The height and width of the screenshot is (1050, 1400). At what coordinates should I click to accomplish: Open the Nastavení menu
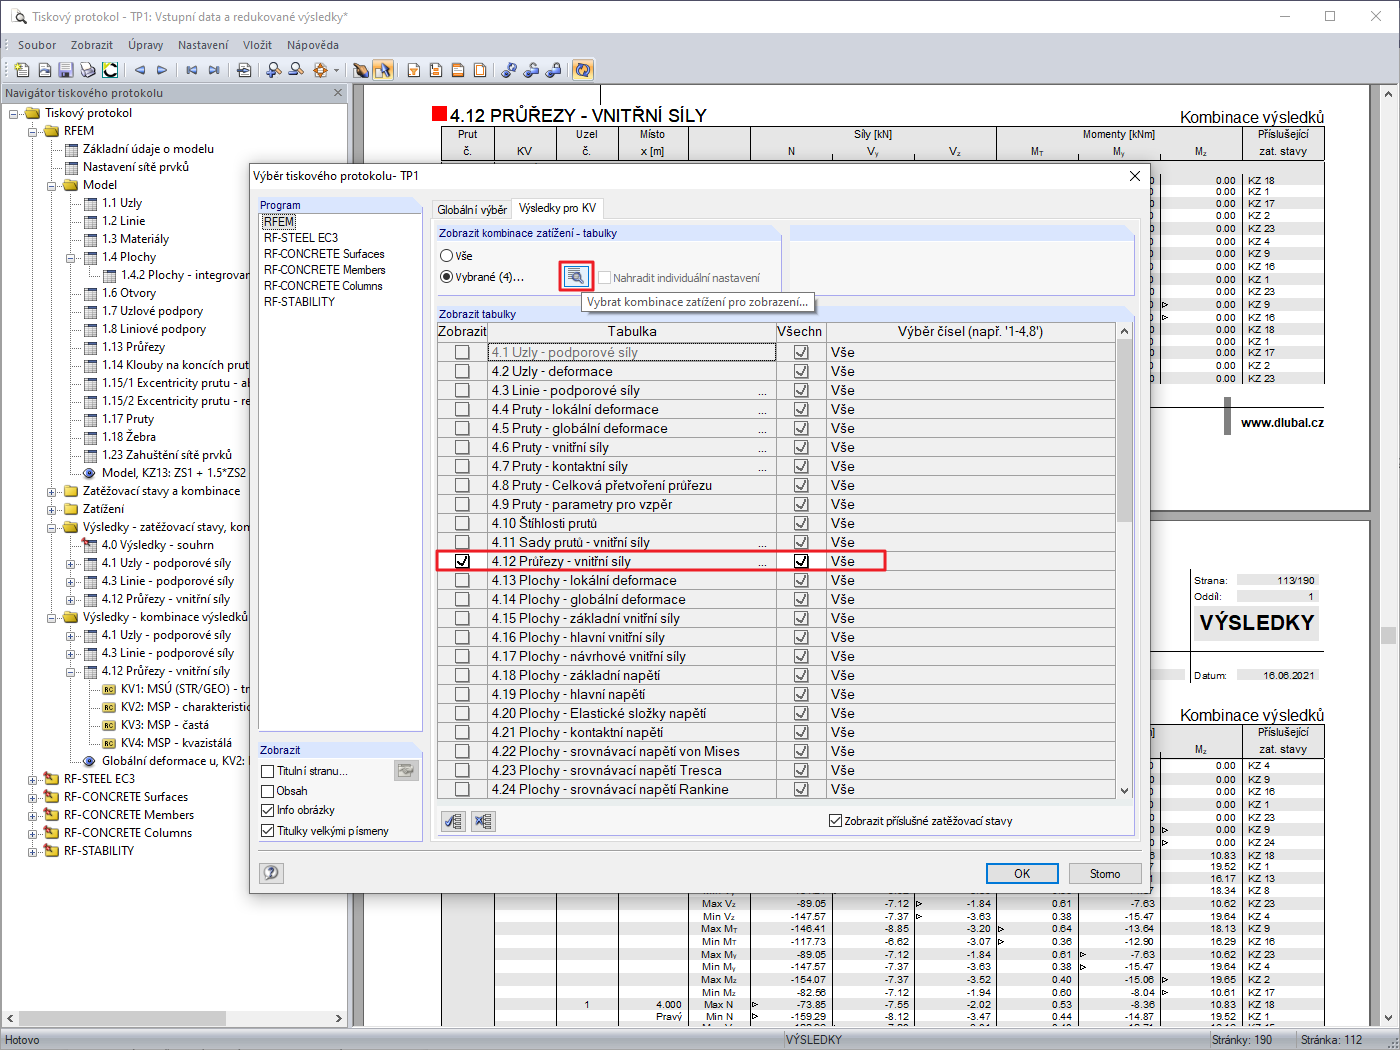pos(203,45)
